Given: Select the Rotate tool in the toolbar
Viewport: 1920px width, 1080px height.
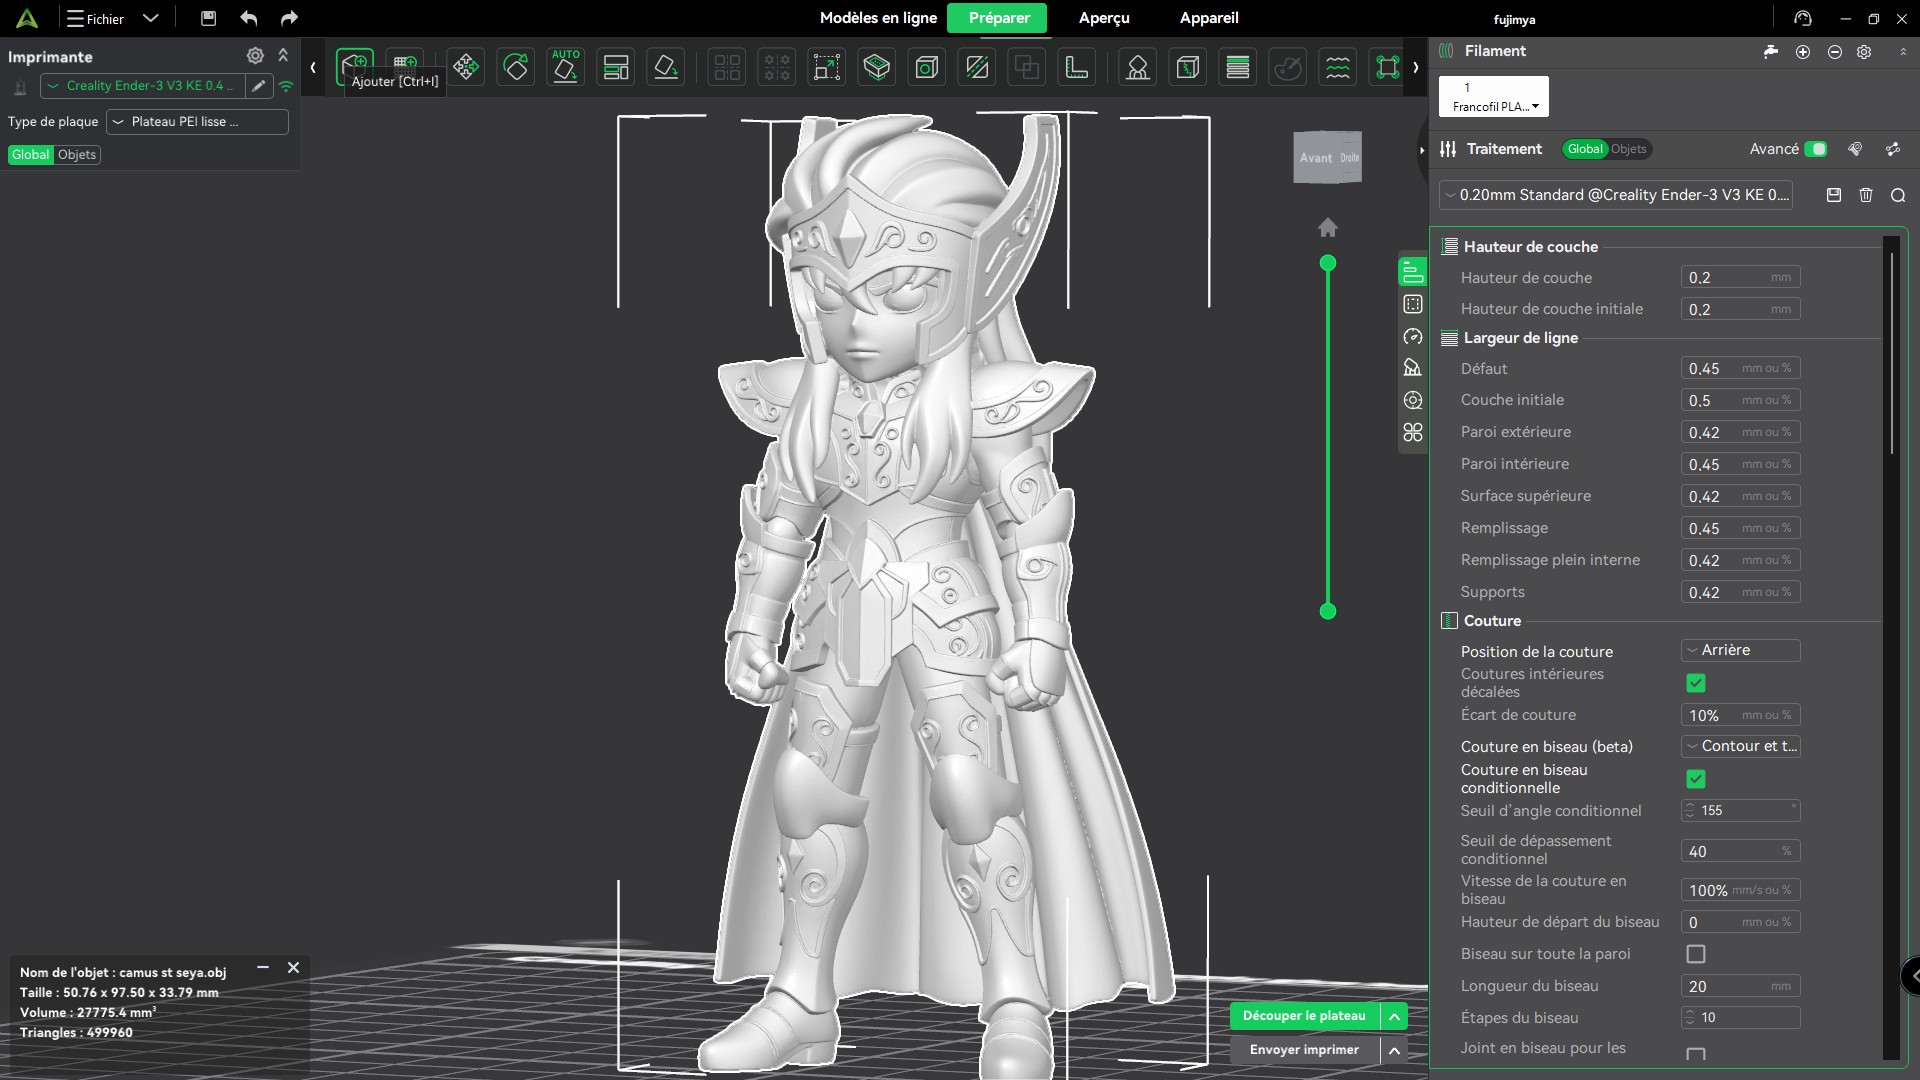Looking at the screenshot, I should coord(516,67).
